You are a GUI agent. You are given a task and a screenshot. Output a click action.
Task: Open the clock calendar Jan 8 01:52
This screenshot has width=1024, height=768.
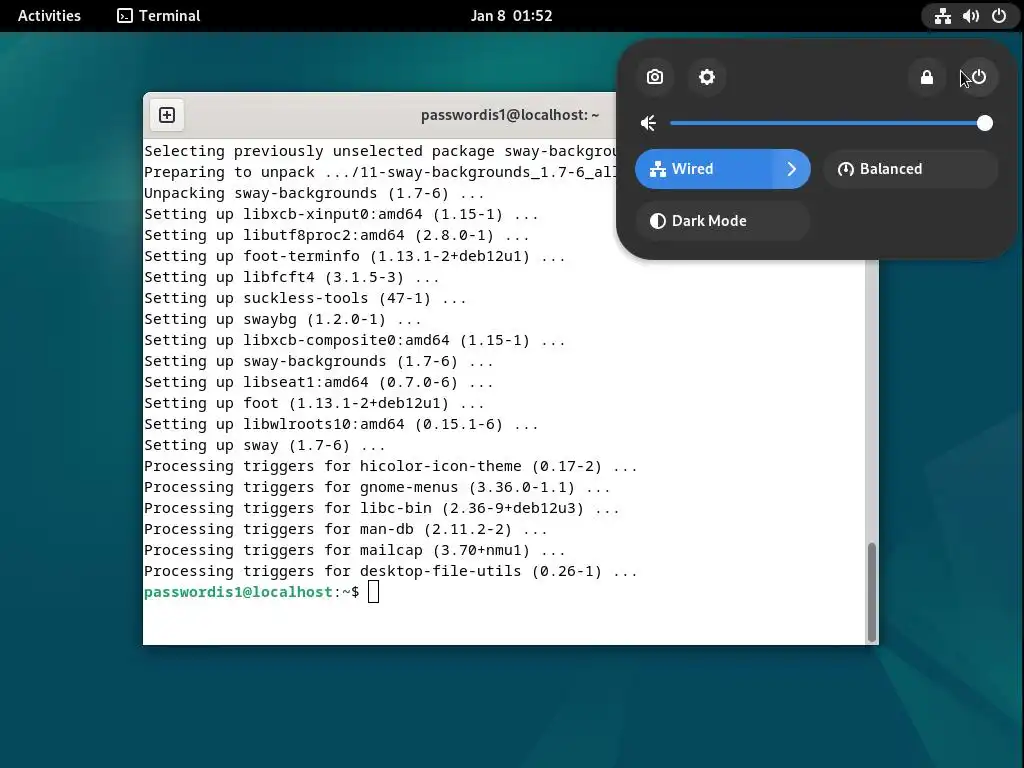pyautogui.click(x=511, y=16)
